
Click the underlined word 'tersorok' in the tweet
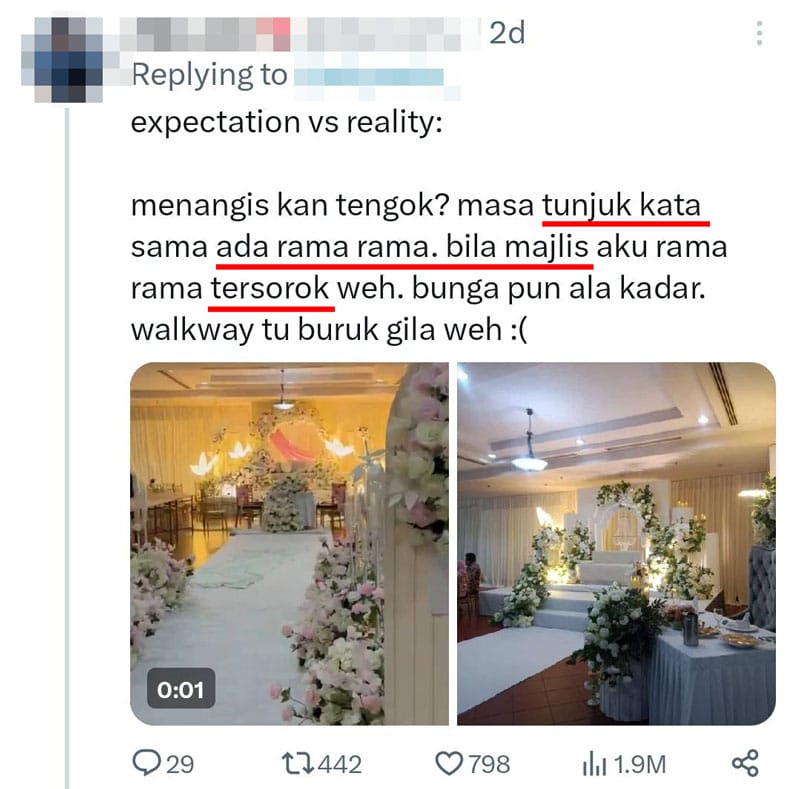click(x=270, y=288)
